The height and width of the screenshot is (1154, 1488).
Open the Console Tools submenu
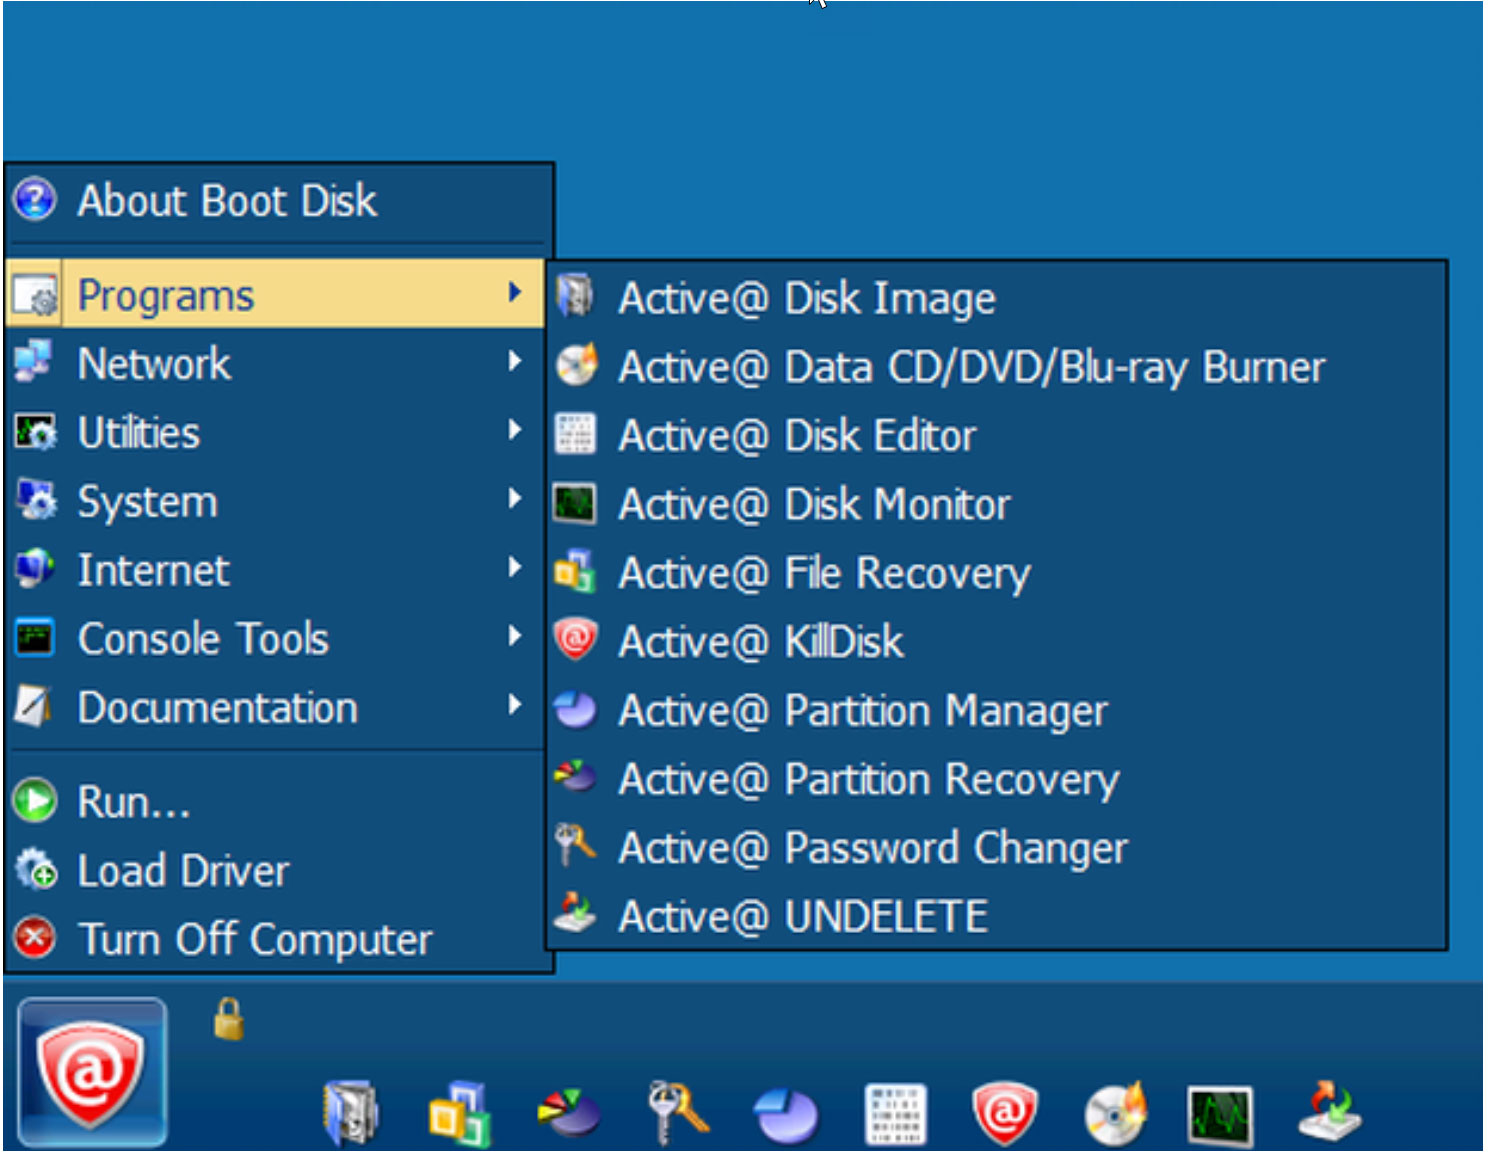[x=203, y=638]
